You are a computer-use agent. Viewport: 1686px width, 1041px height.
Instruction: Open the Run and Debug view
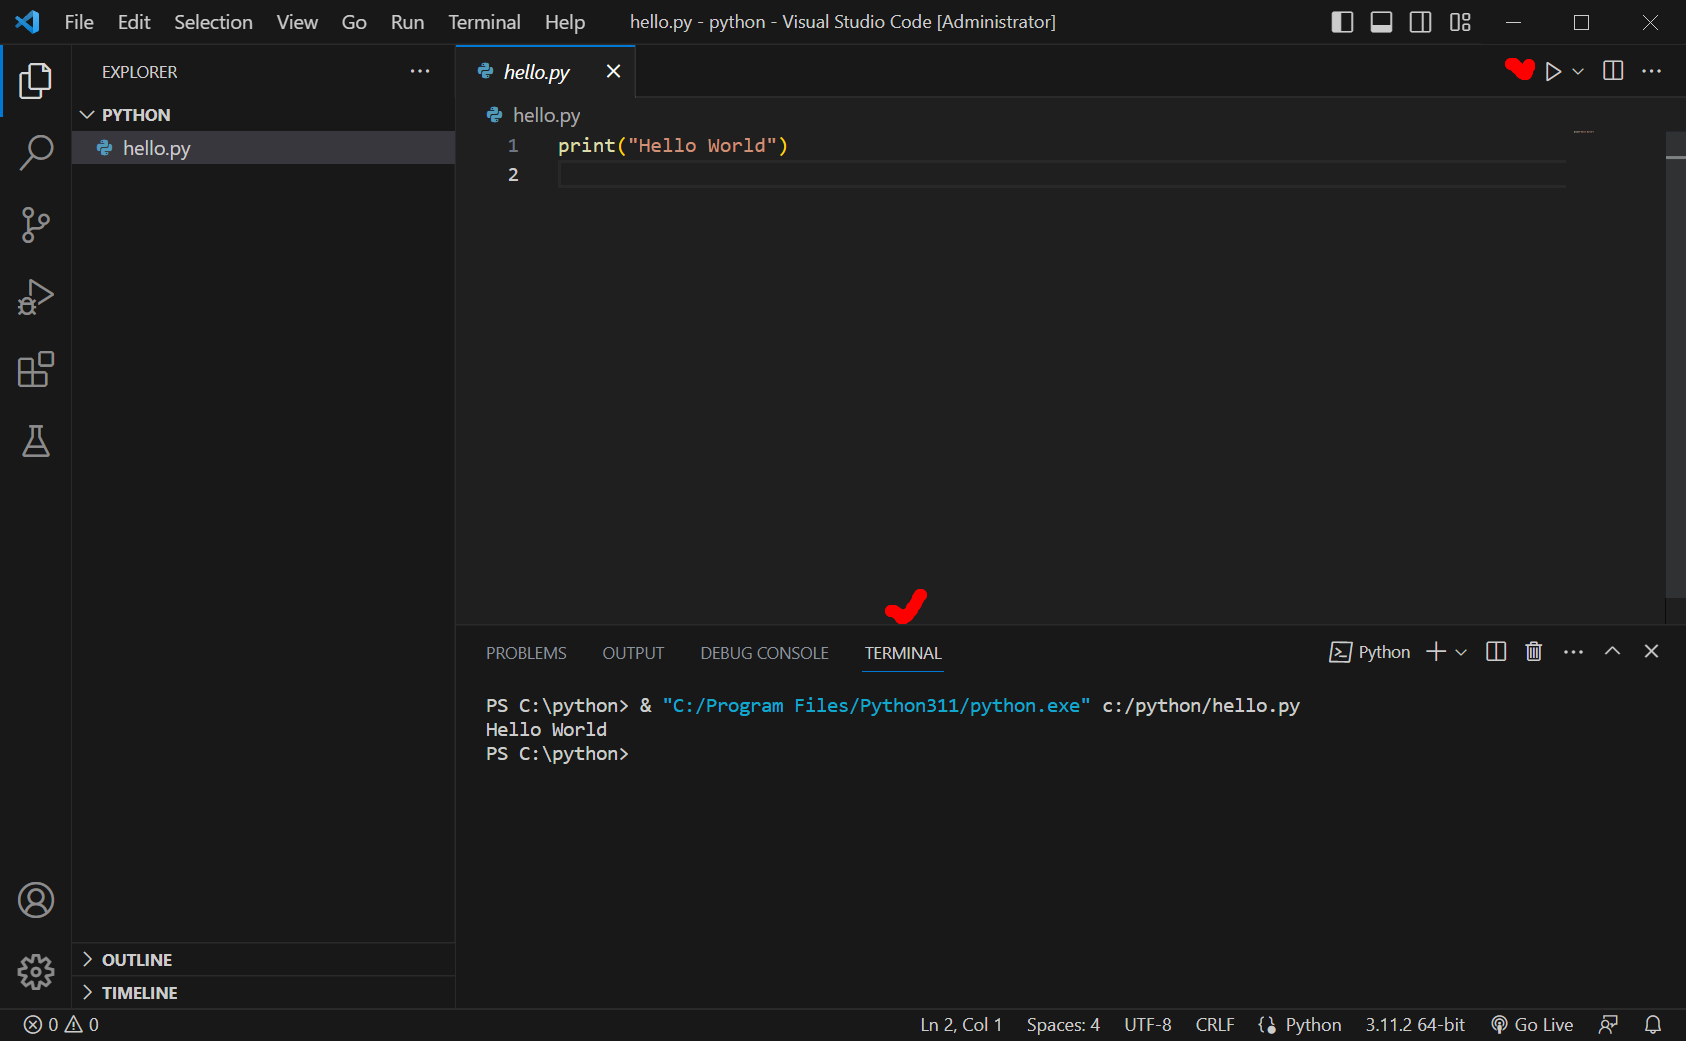tap(36, 297)
